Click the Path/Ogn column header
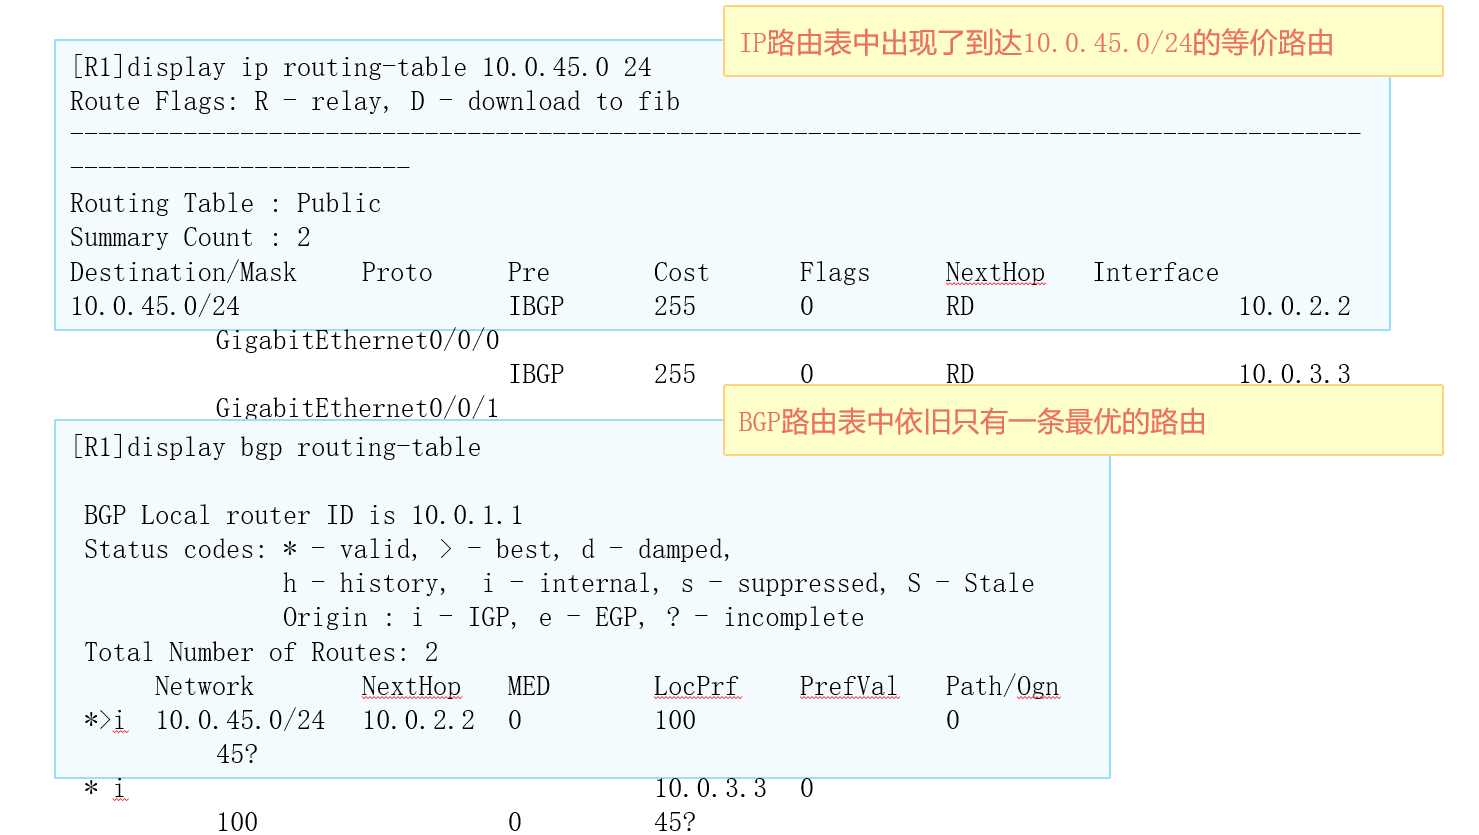This screenshot has height=835, width=1479. point(1002,687)
